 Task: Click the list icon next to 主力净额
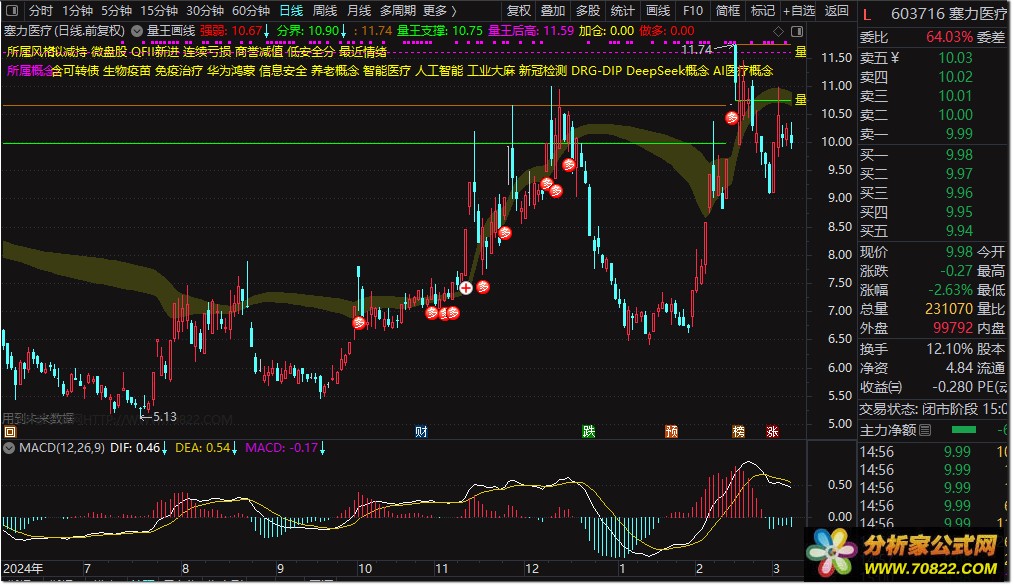pyautogui.click(x=925, y=430)
